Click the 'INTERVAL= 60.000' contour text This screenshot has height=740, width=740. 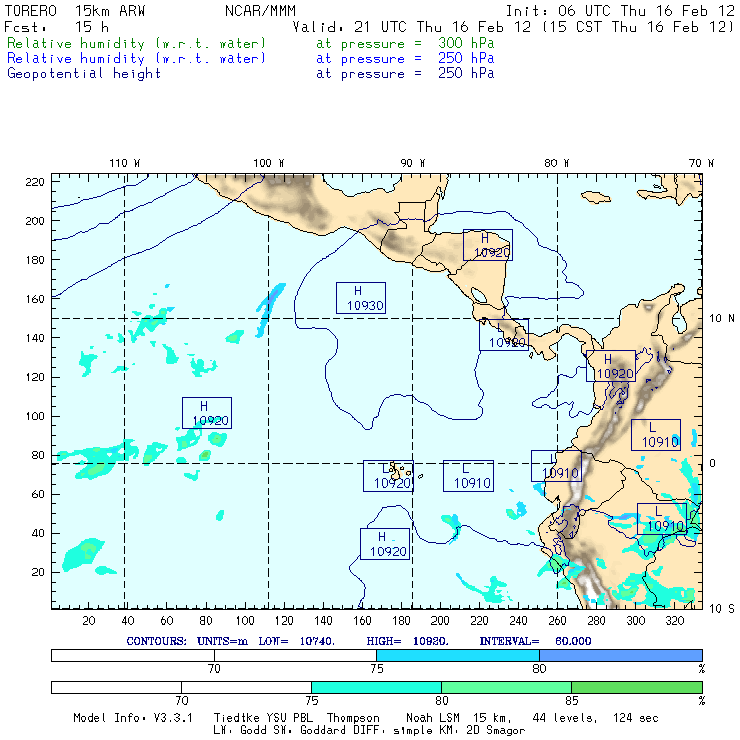535,641
